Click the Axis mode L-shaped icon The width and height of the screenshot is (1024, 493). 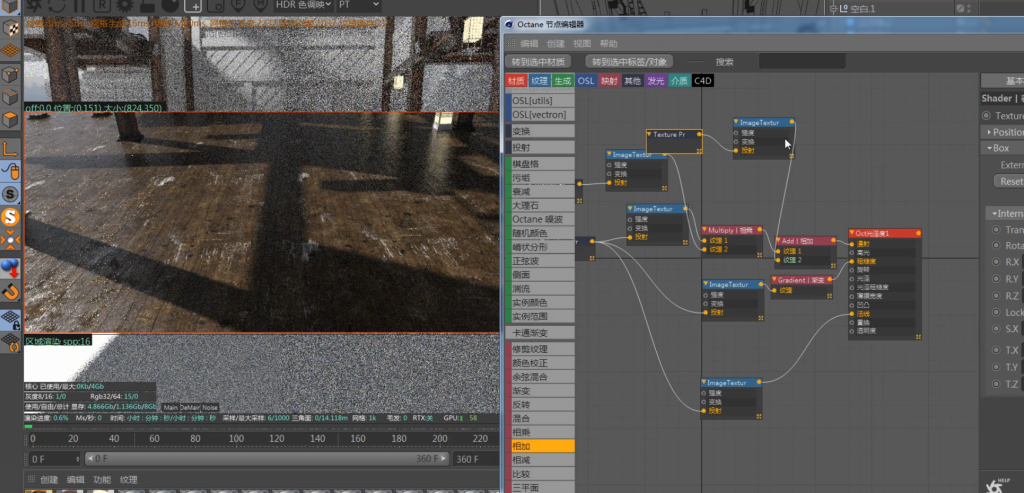coord(10,149)
